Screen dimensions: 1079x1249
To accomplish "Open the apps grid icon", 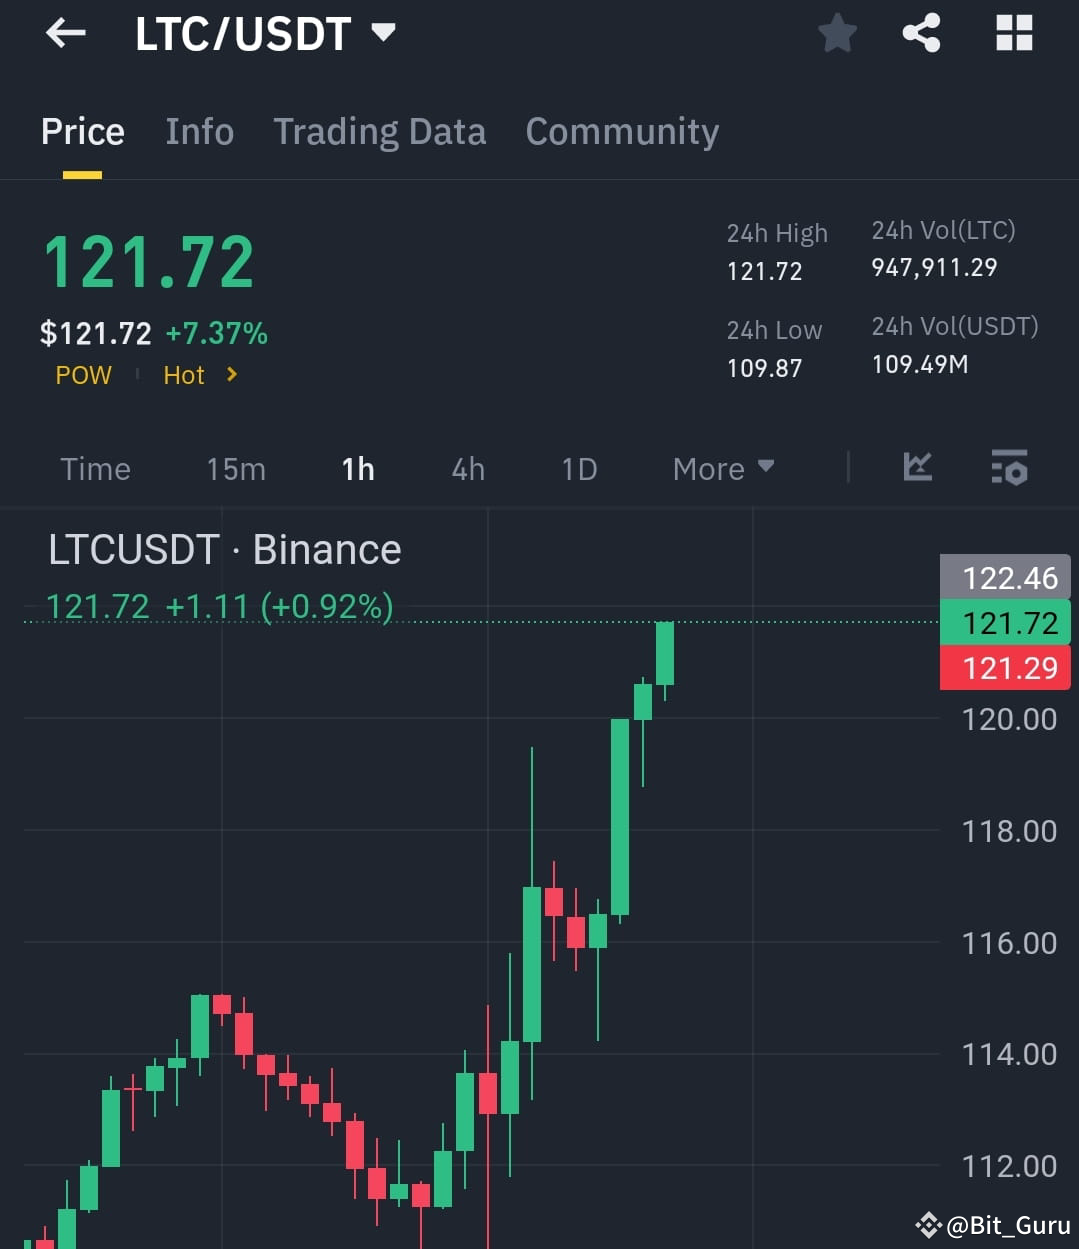I will 1014,32.
